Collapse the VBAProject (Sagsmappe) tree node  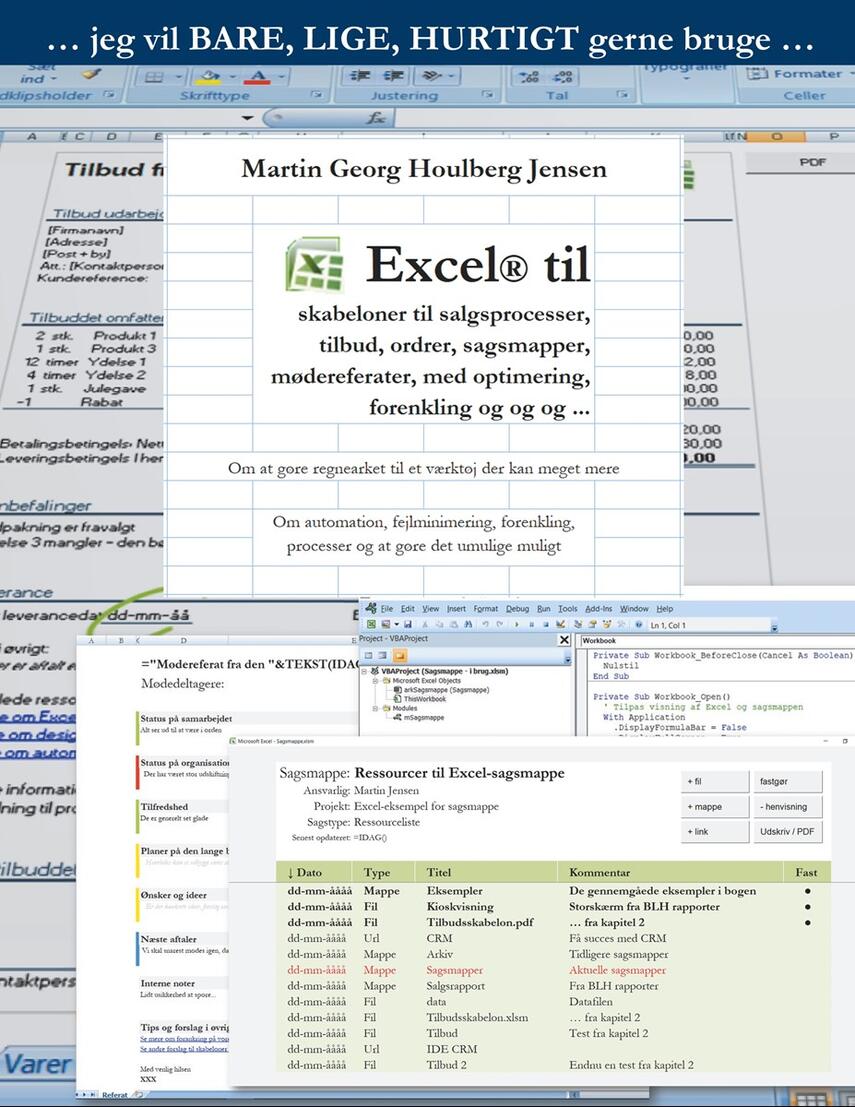(364, 671)
